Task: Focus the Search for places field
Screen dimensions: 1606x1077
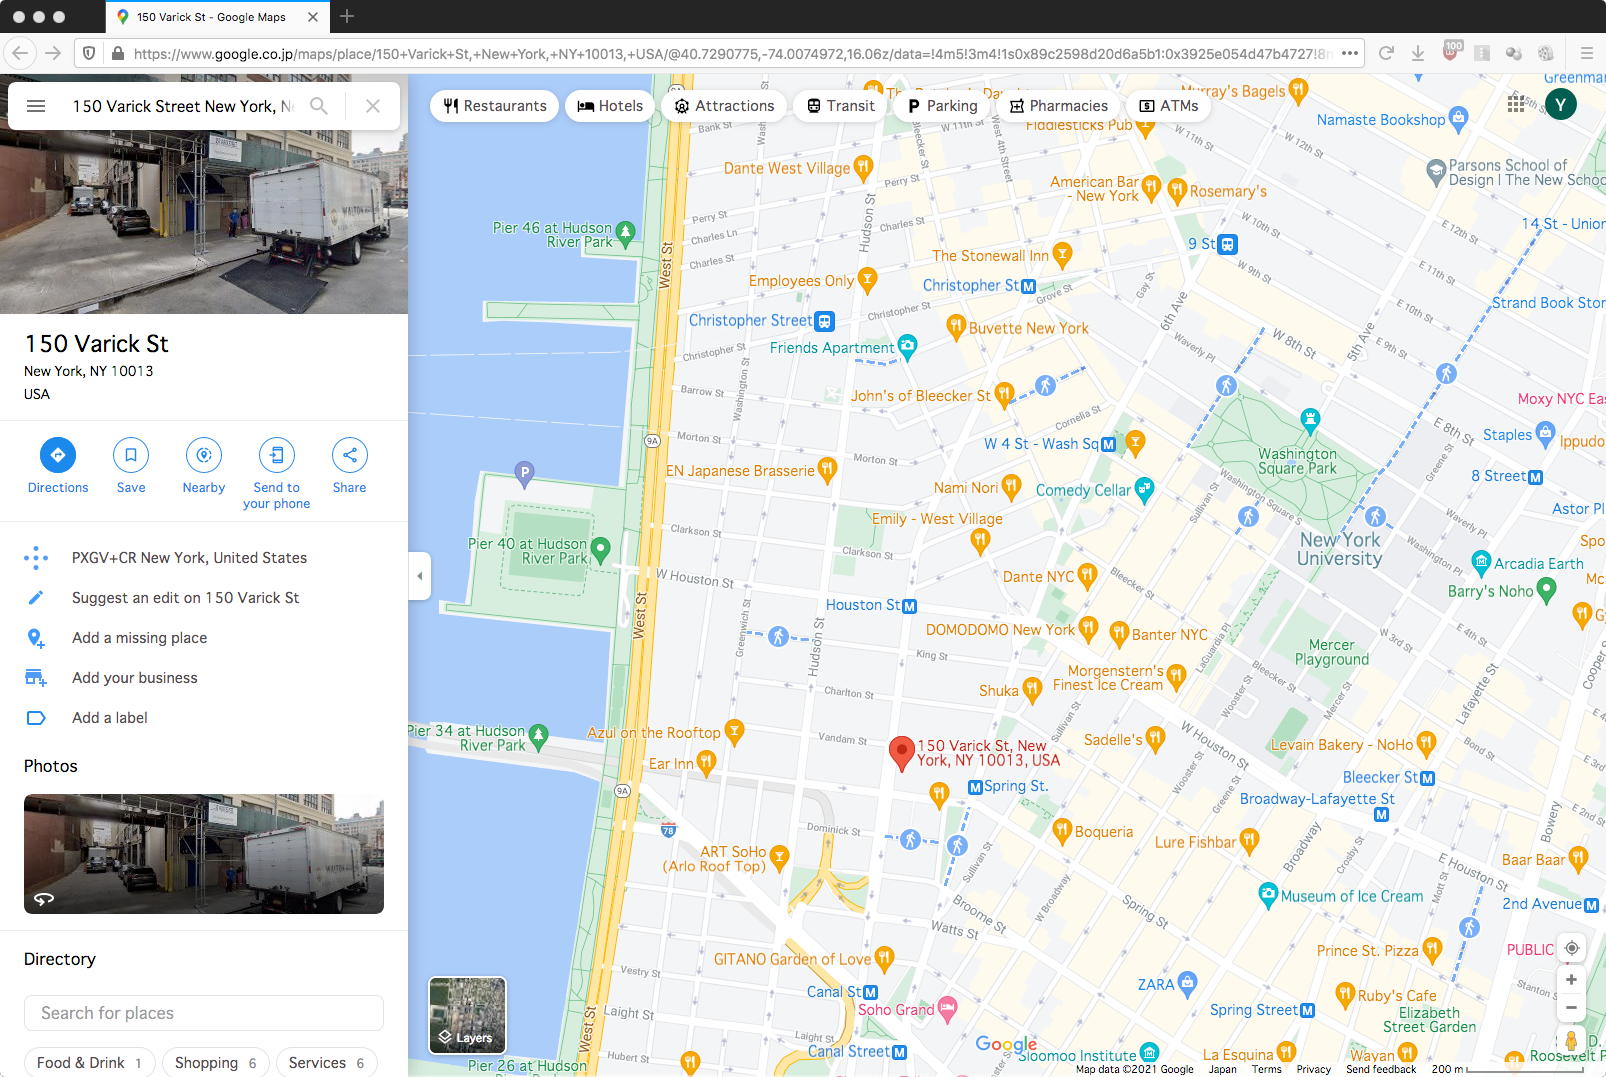Action: point(204,1013)
